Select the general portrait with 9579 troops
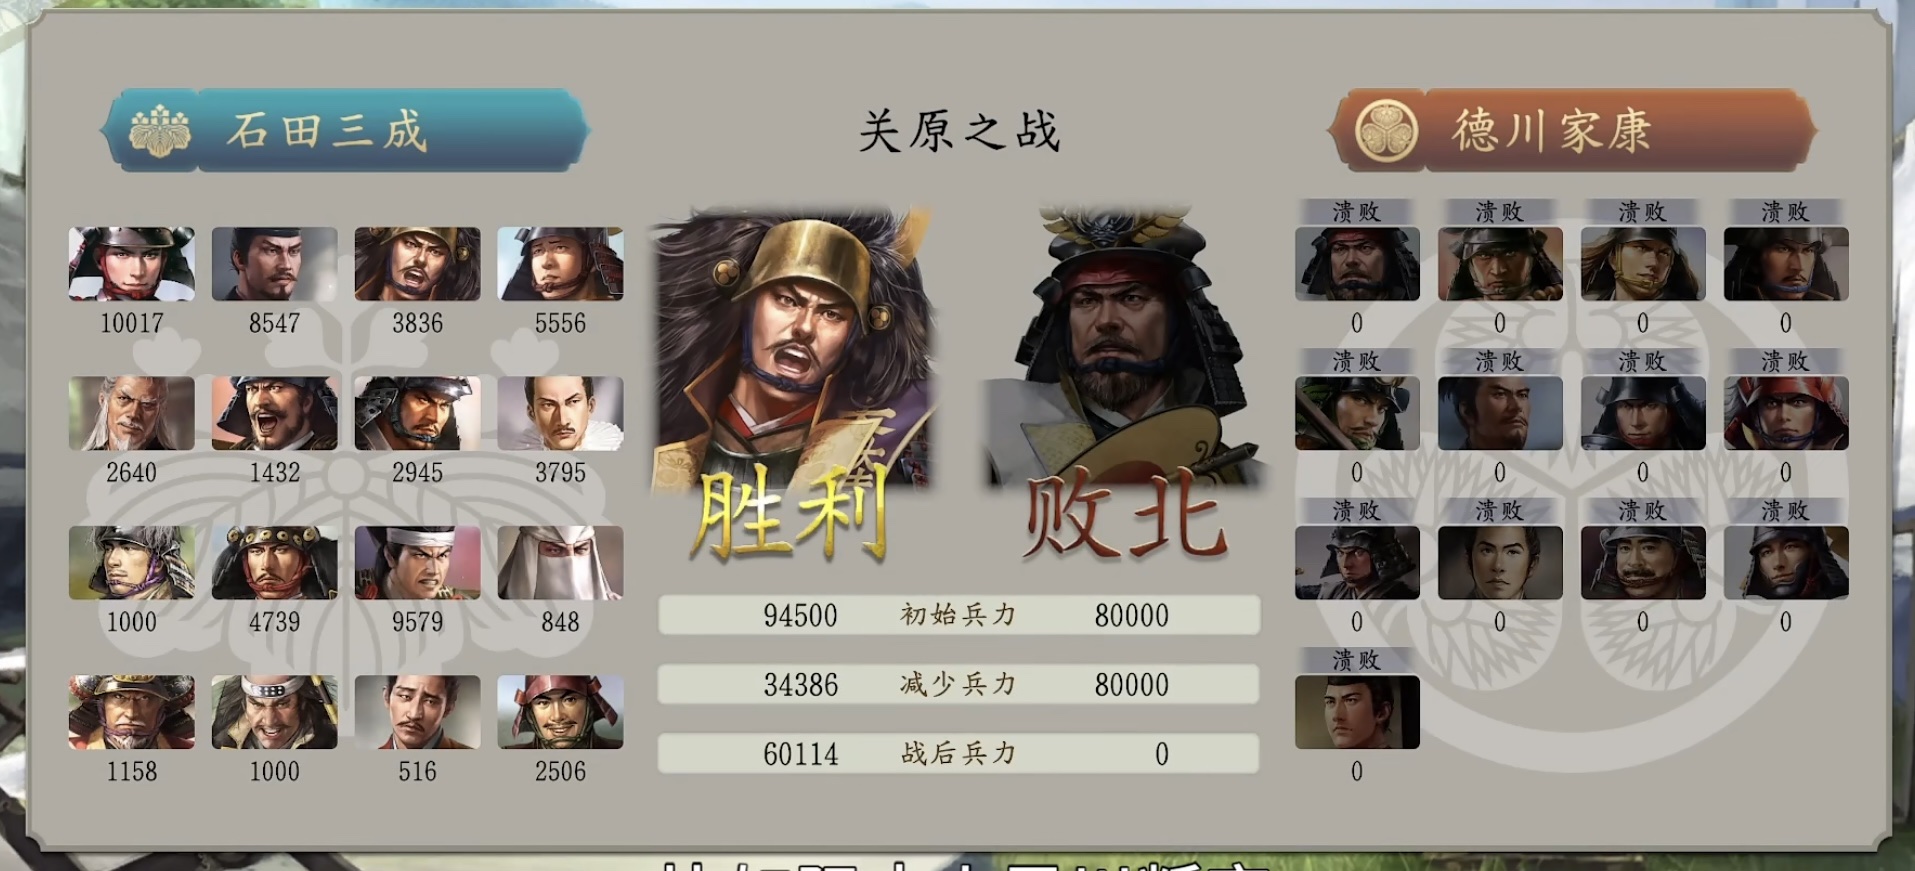The image size is (1915, 871). tap(418, 563)
